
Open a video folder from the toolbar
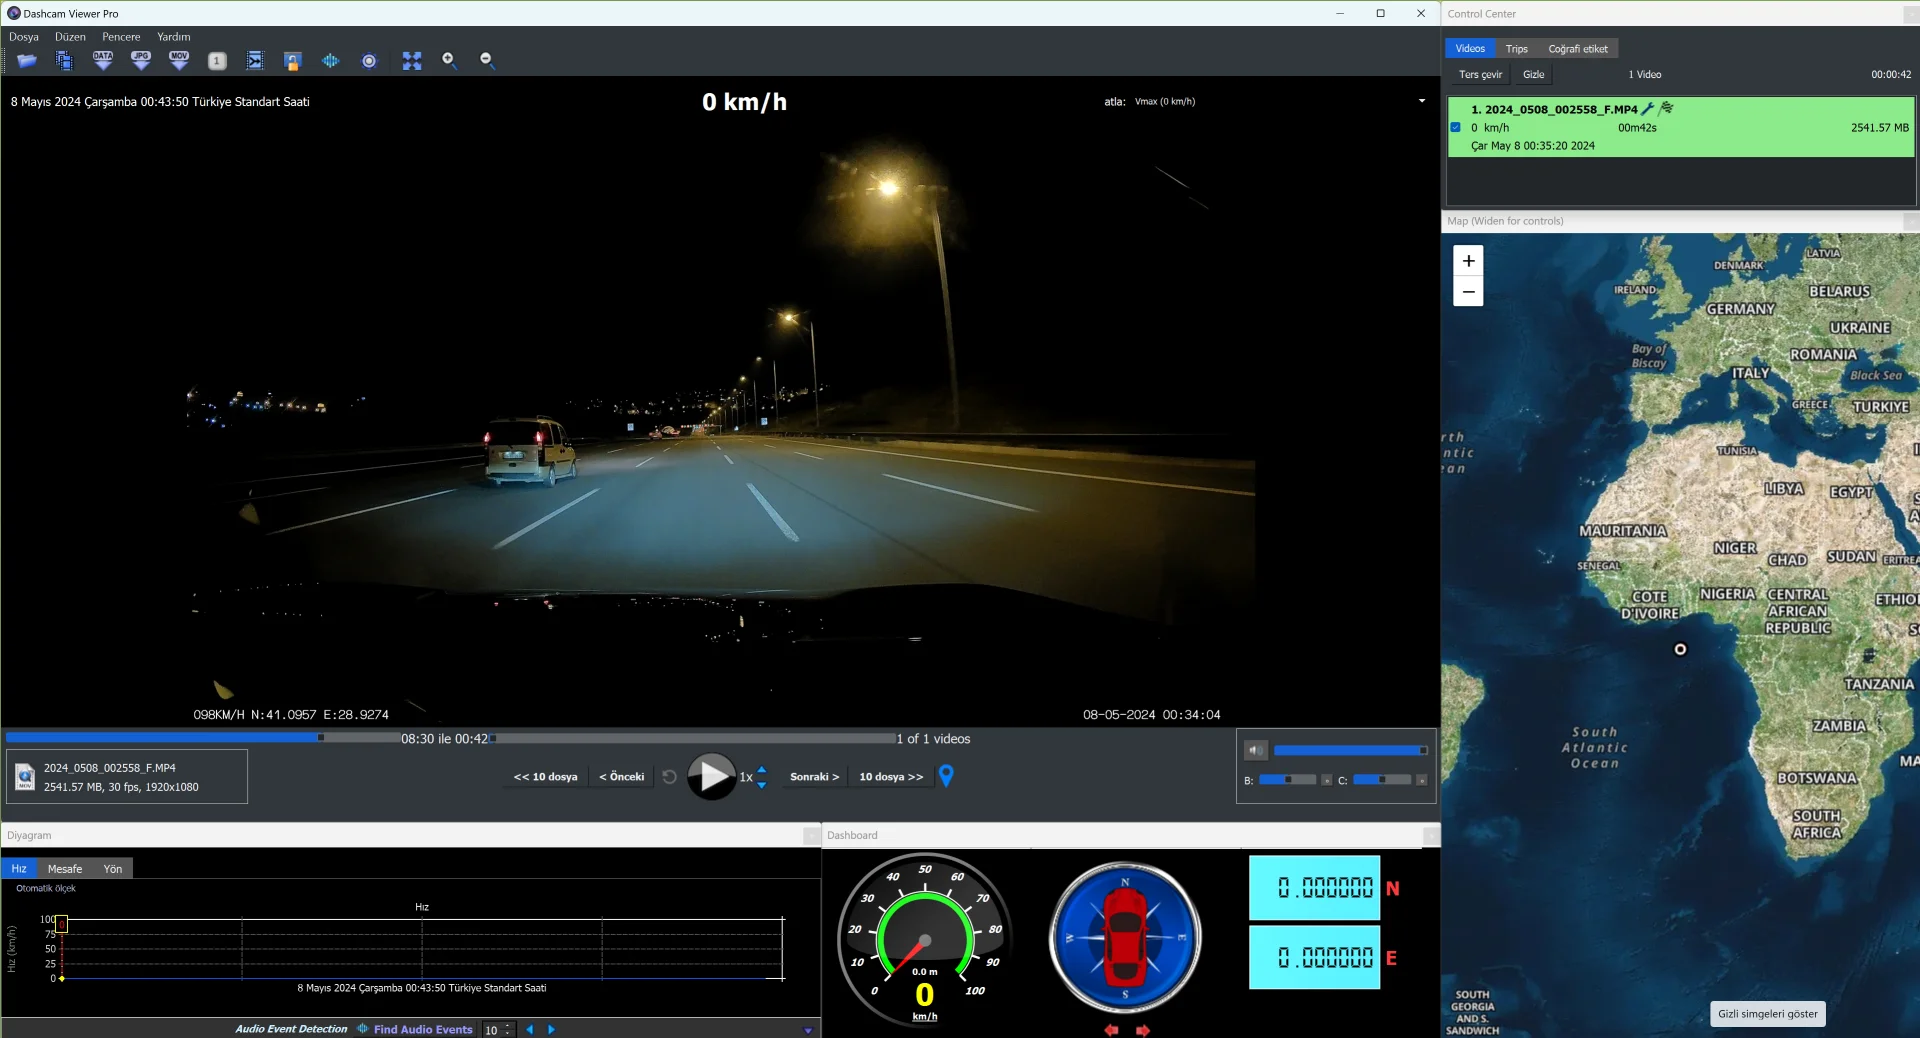pos(27,61)
